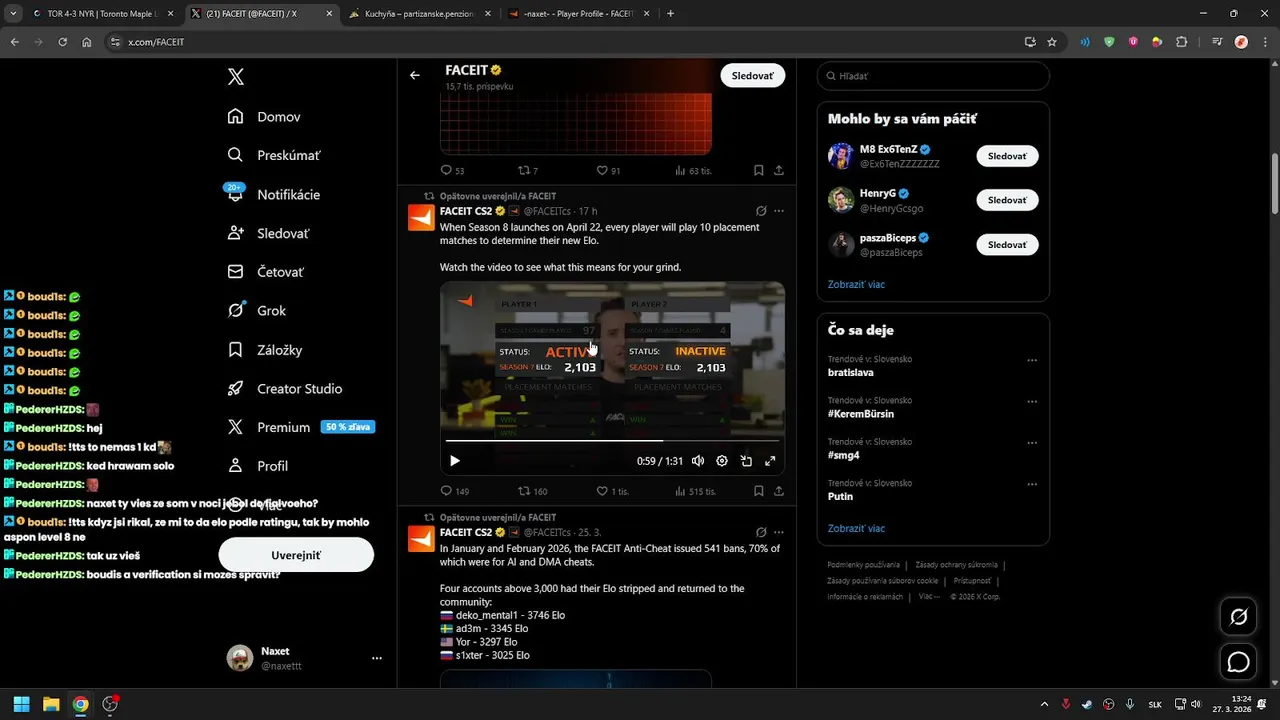View analytics 515 tis. of placement post
The image size is (1280, 720).
point(696,491)
